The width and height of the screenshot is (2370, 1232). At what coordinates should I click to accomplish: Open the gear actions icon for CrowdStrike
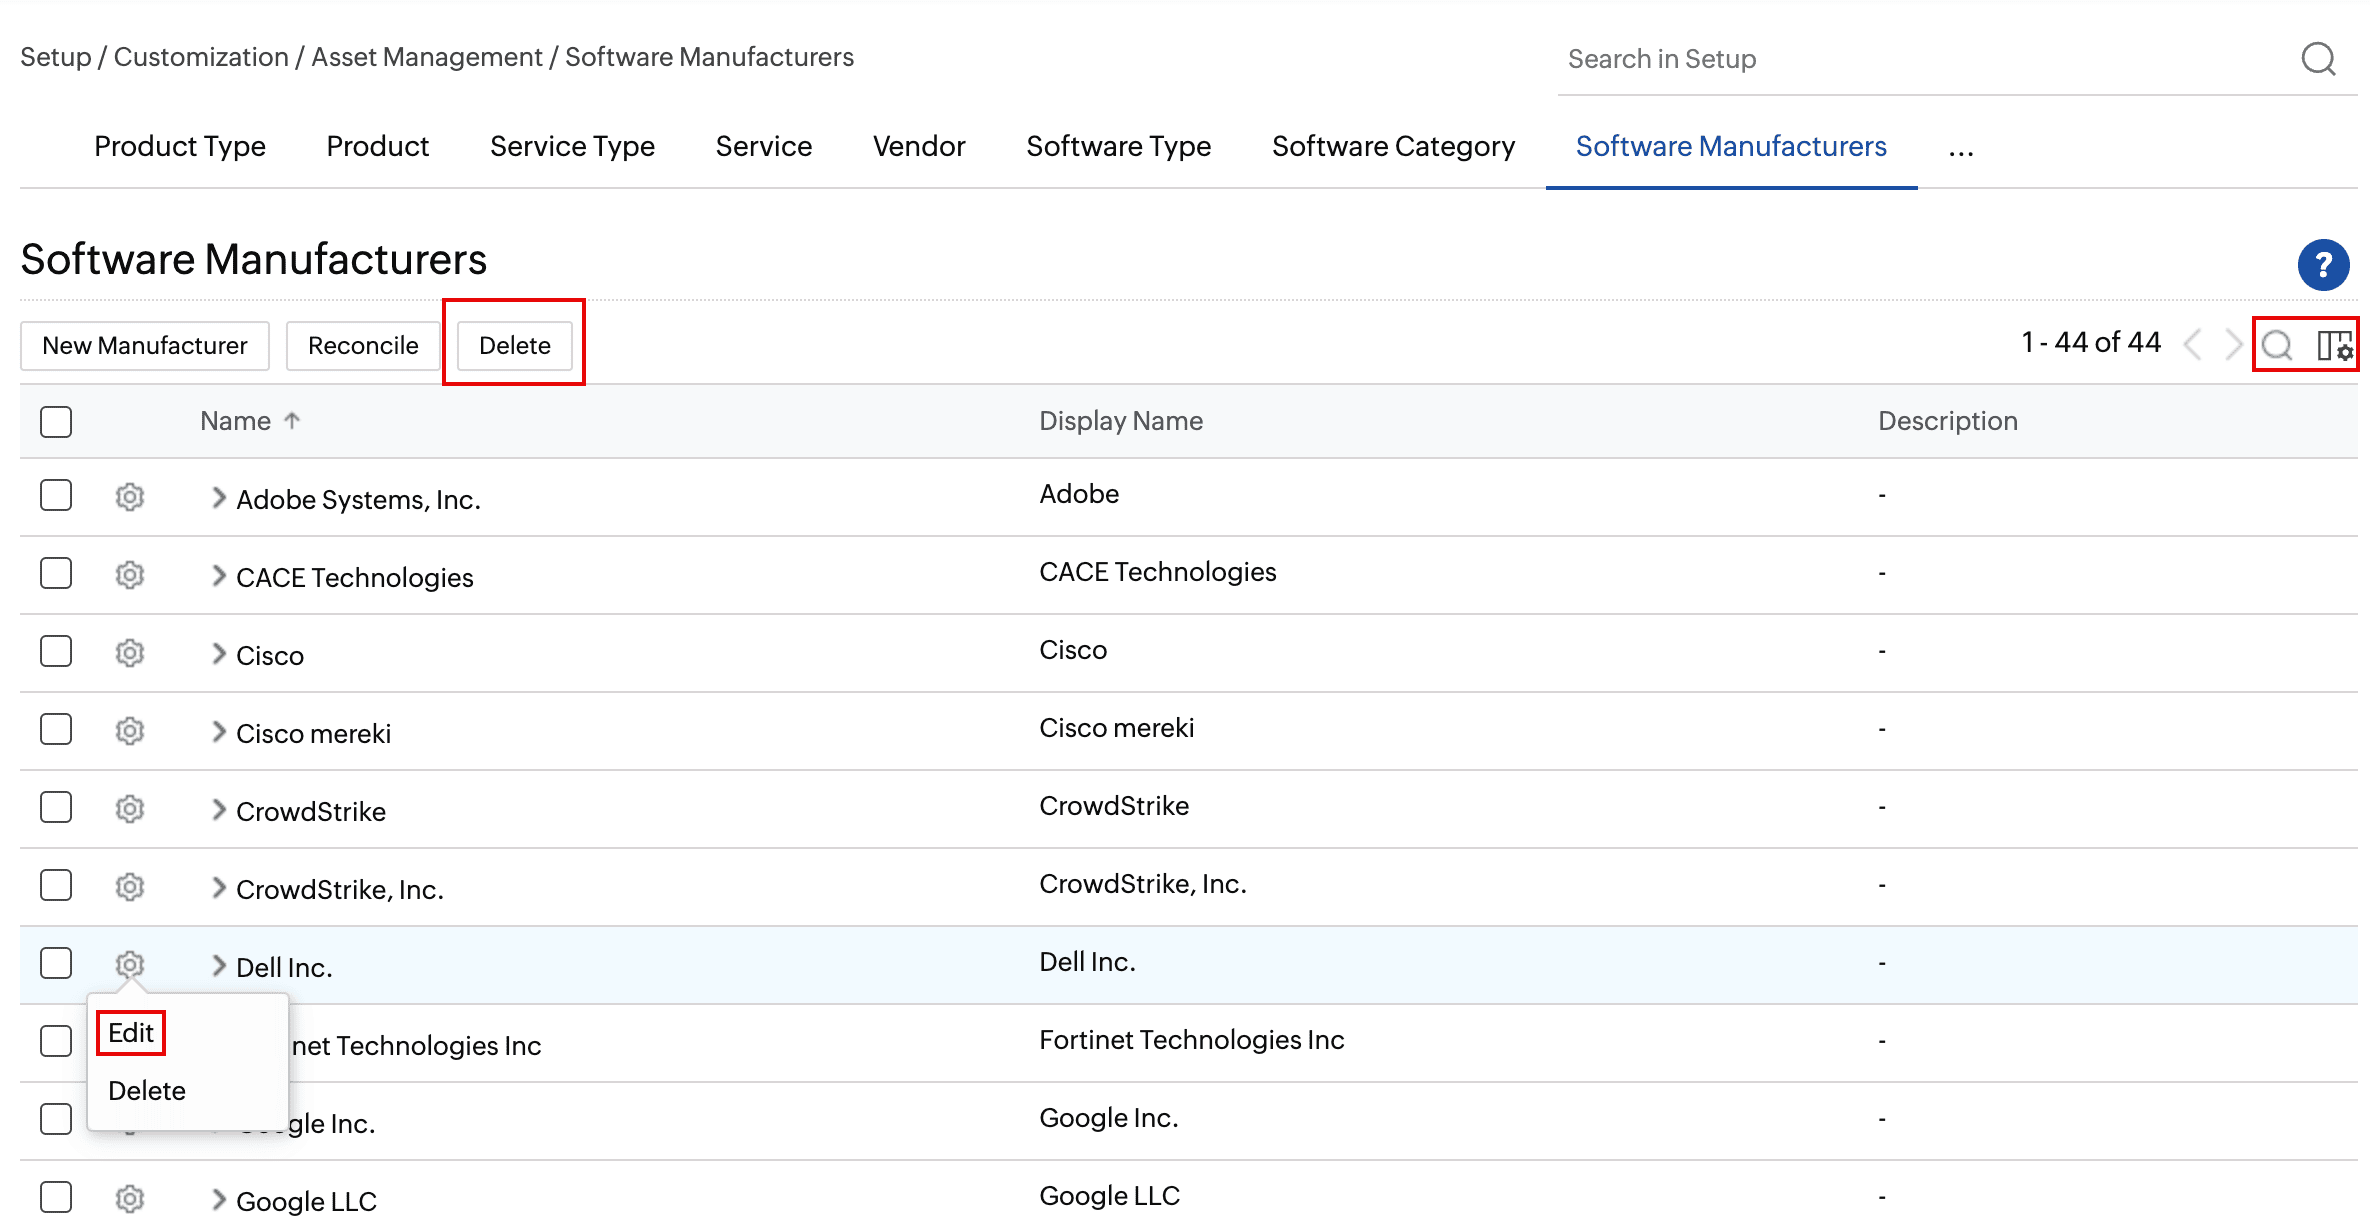click(x=129, y=807)
